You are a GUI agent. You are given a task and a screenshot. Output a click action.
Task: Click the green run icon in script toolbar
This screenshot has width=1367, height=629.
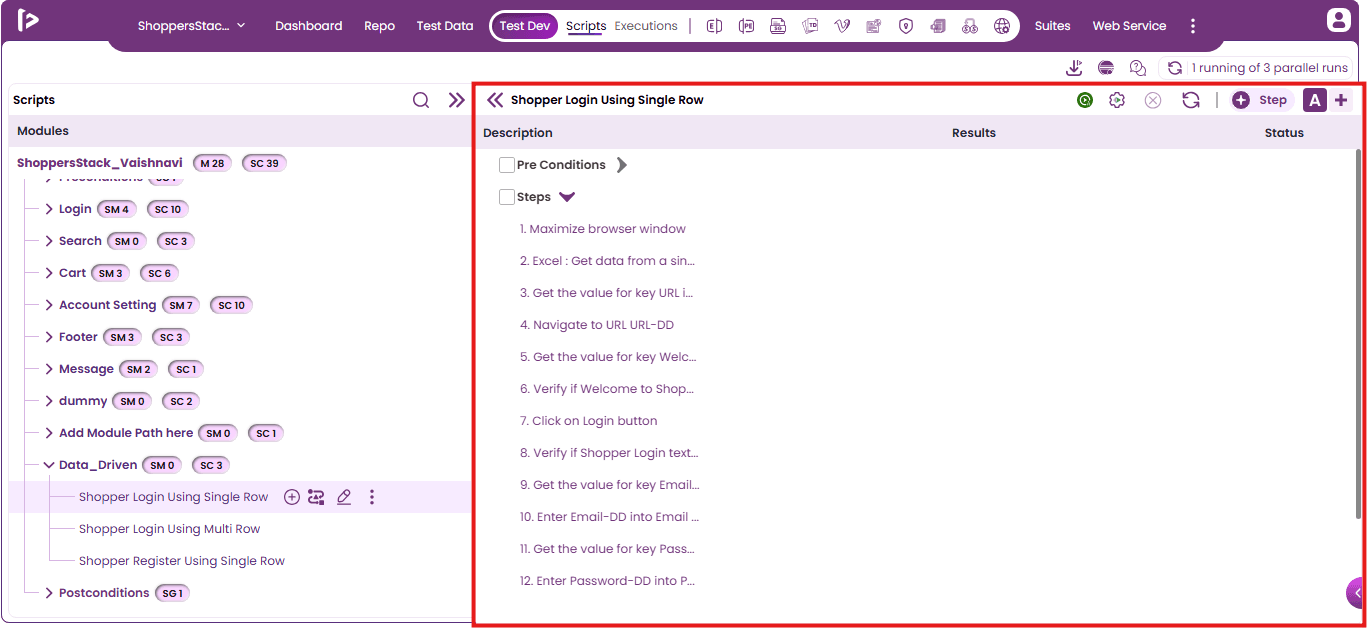point(1085,100)
